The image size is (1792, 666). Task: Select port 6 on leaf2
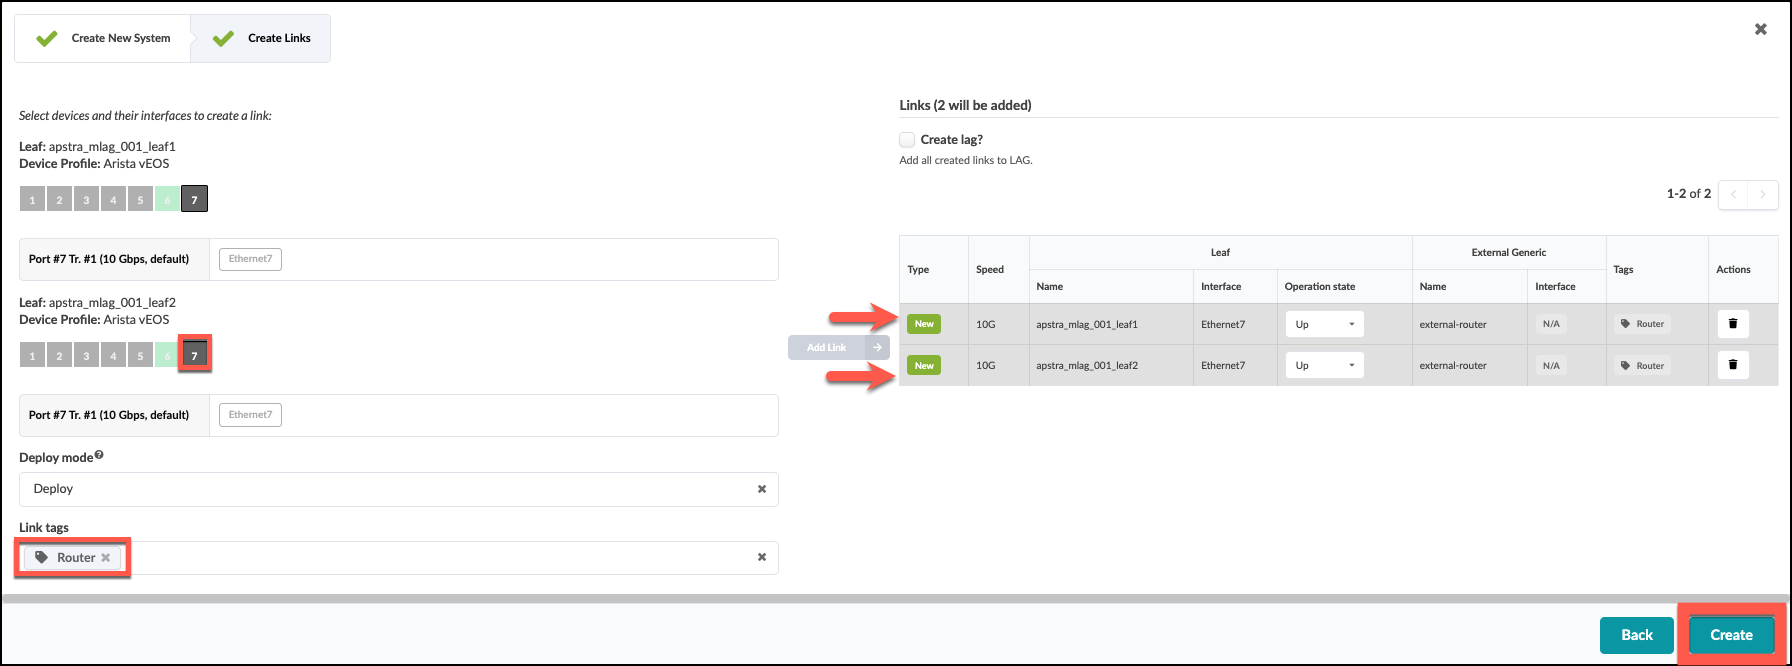tap(167, 355)
